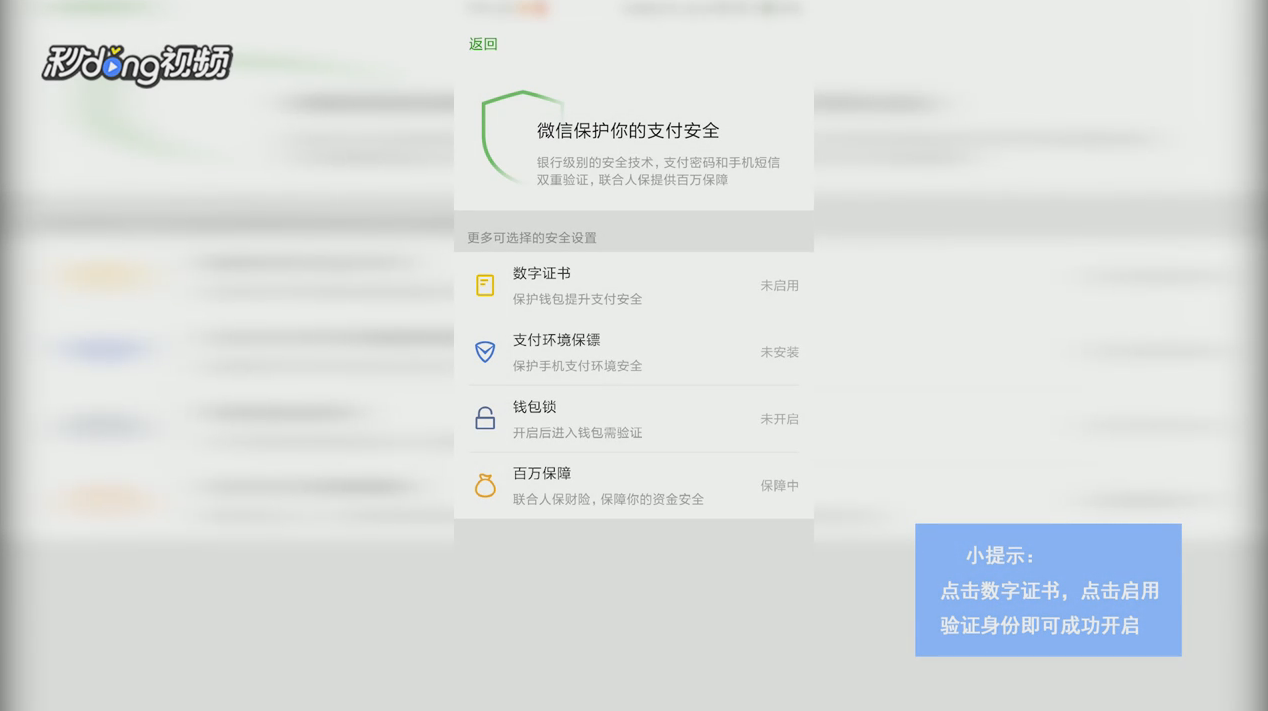This screenshot has height=711, width=1268.
Task: Click the 保障中 status of 百万保障
Action: pos(779,486)
